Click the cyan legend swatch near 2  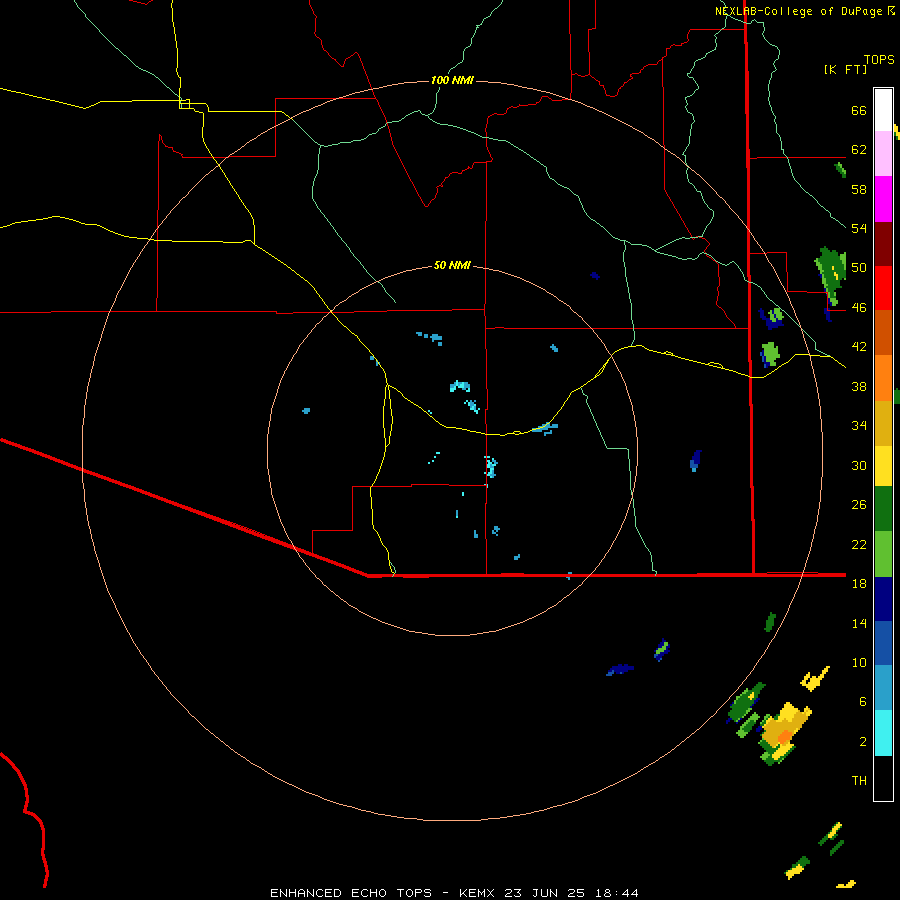click(x=883, y=732)
